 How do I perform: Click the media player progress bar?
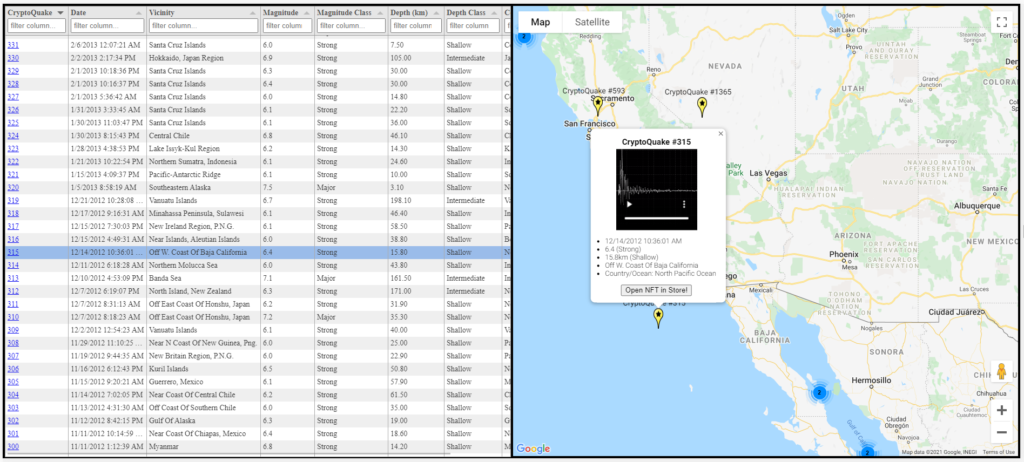656,217
